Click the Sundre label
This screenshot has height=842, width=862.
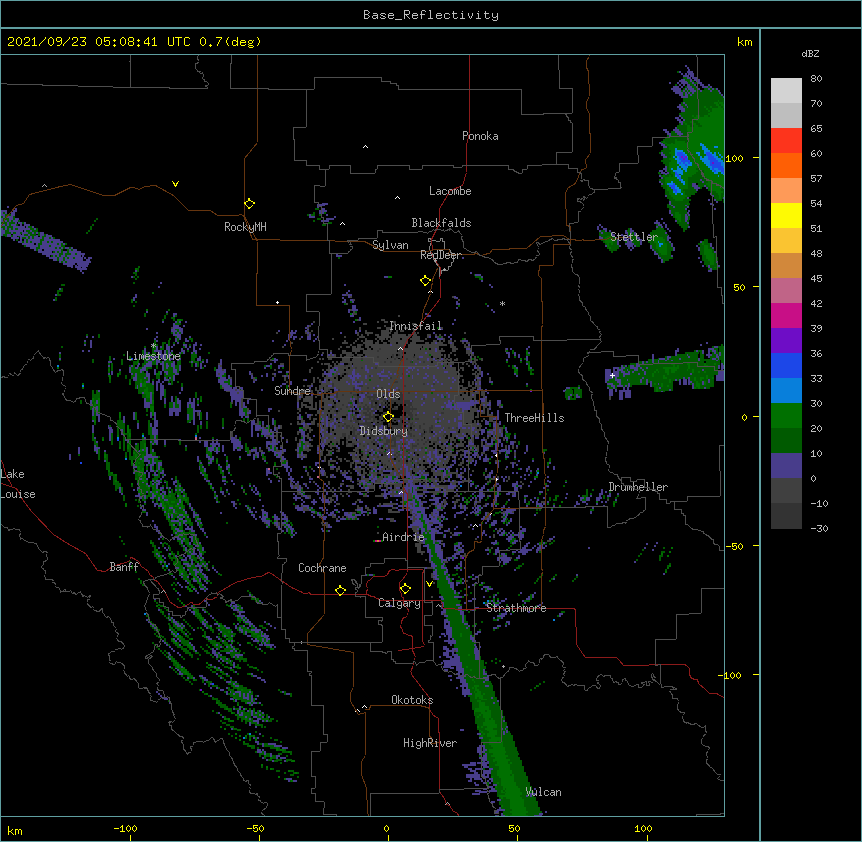tap(292, 391)
